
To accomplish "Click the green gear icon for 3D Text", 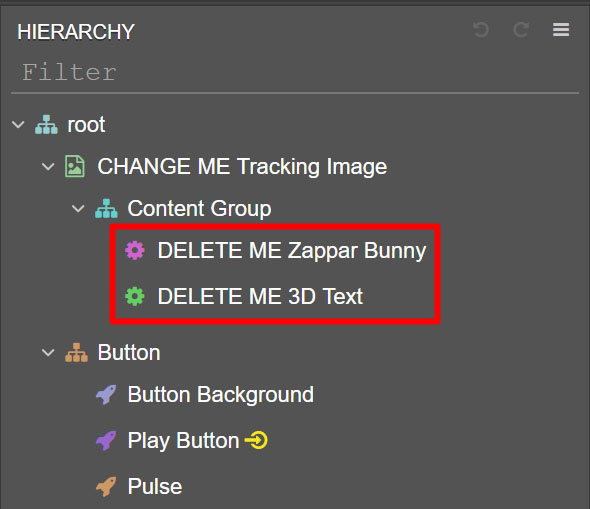I will coord(135,296).
